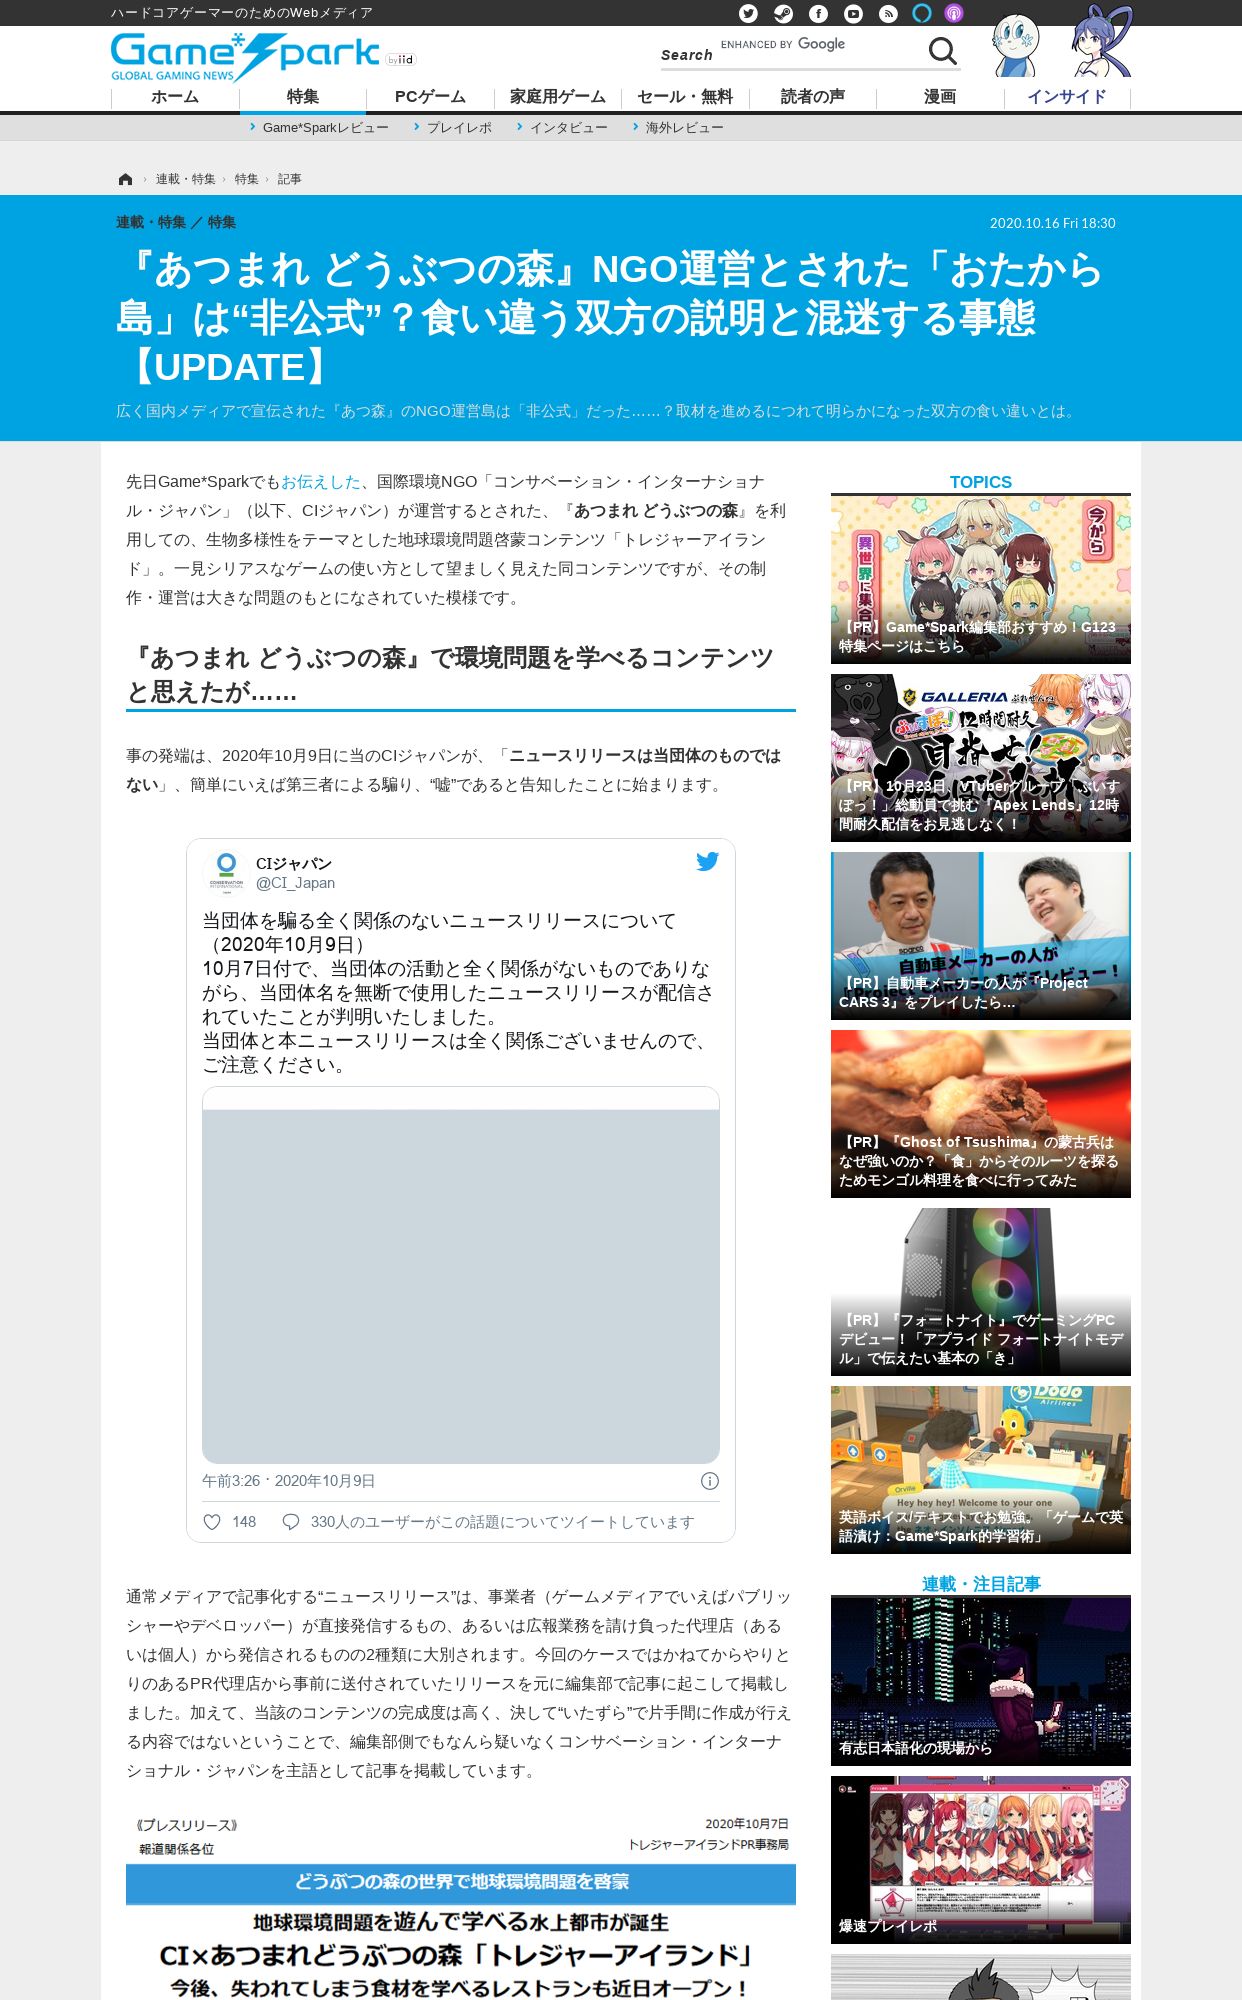1242x2000 pixels.
Task: Open the 英語漬け Game*Spark的学習術 thumbnail
Action: 981,1470
